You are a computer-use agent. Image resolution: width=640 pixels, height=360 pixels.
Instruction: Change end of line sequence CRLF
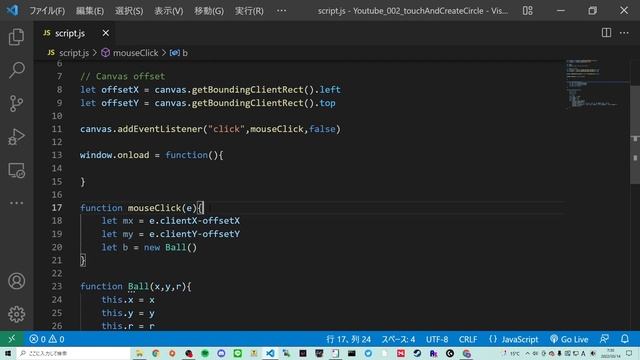[468, 339]
